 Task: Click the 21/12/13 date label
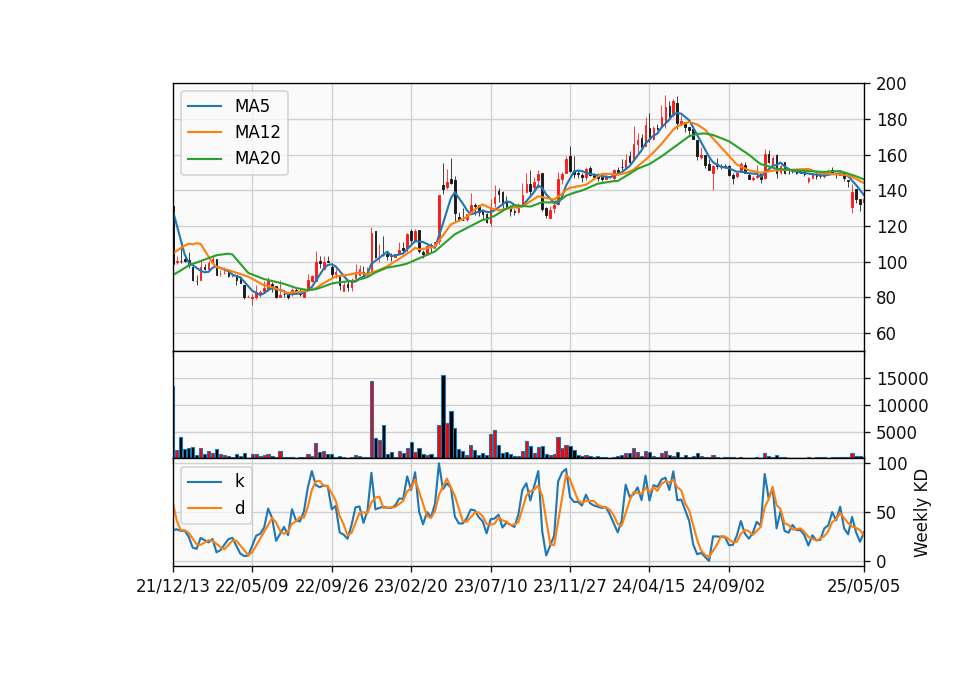pos(173,586)
